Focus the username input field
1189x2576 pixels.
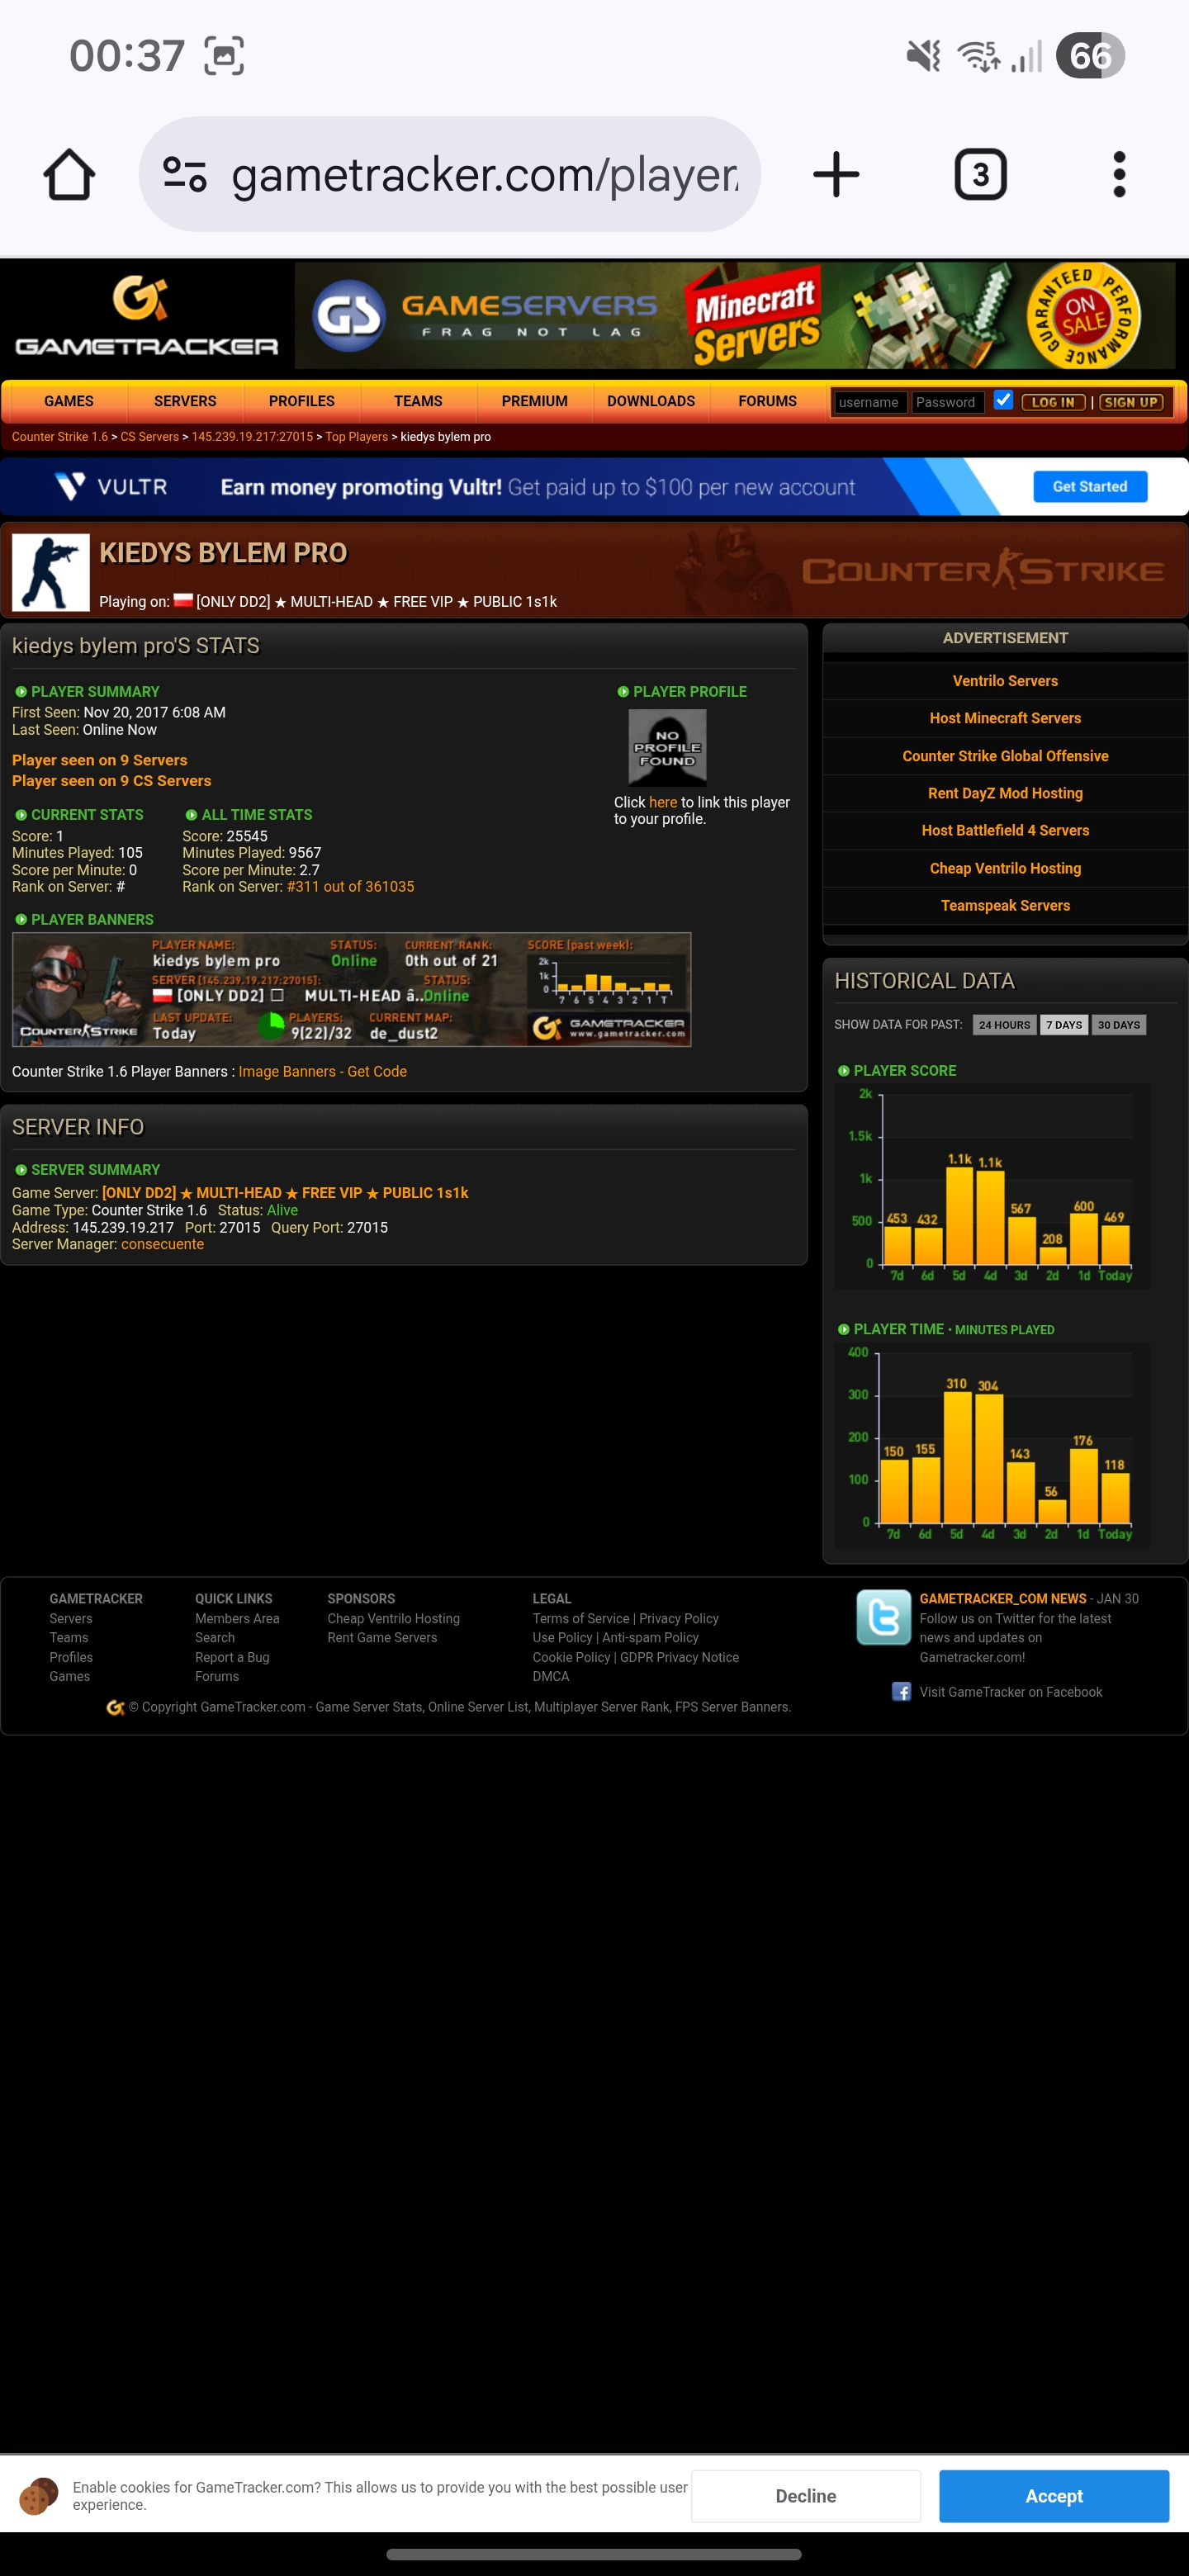tap(869, 402)
